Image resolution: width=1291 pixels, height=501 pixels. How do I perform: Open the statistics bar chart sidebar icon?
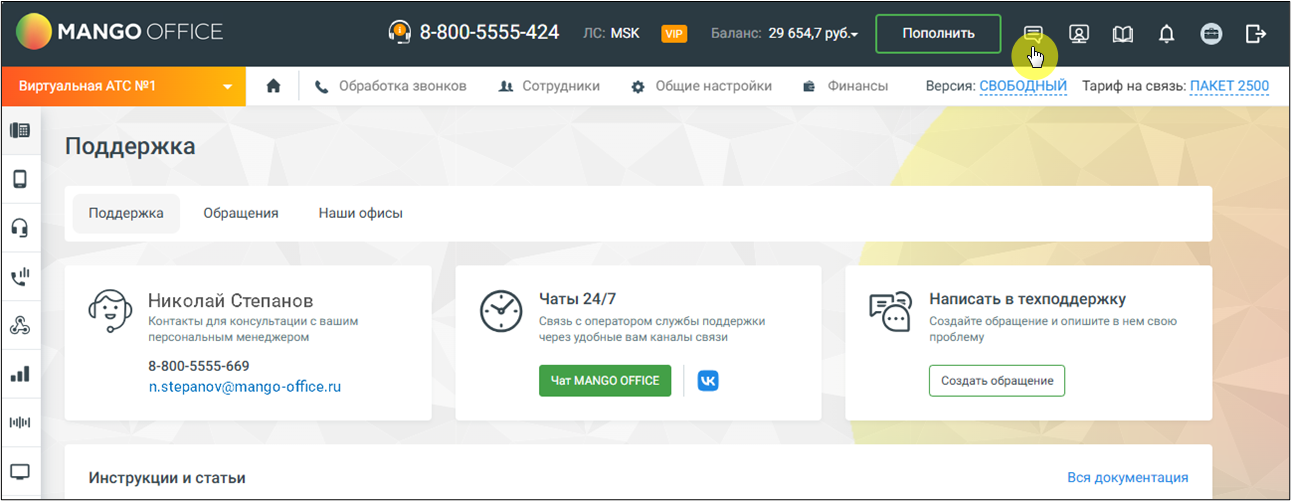tap(20, 374)
